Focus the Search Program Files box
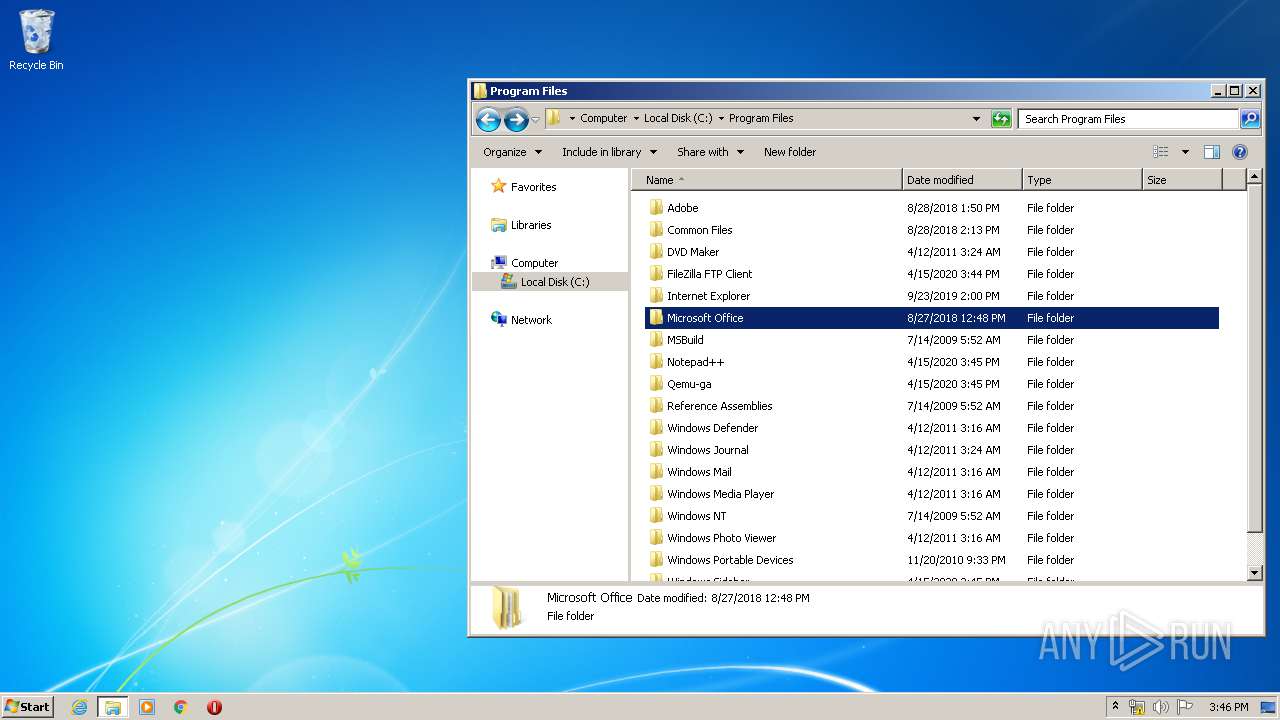The height and width of the screenshot is (720, 1280). point(1128,119)
